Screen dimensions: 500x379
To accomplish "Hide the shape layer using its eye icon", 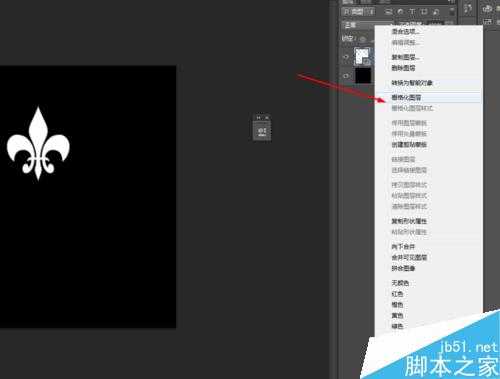I will (x=346, y=57).
